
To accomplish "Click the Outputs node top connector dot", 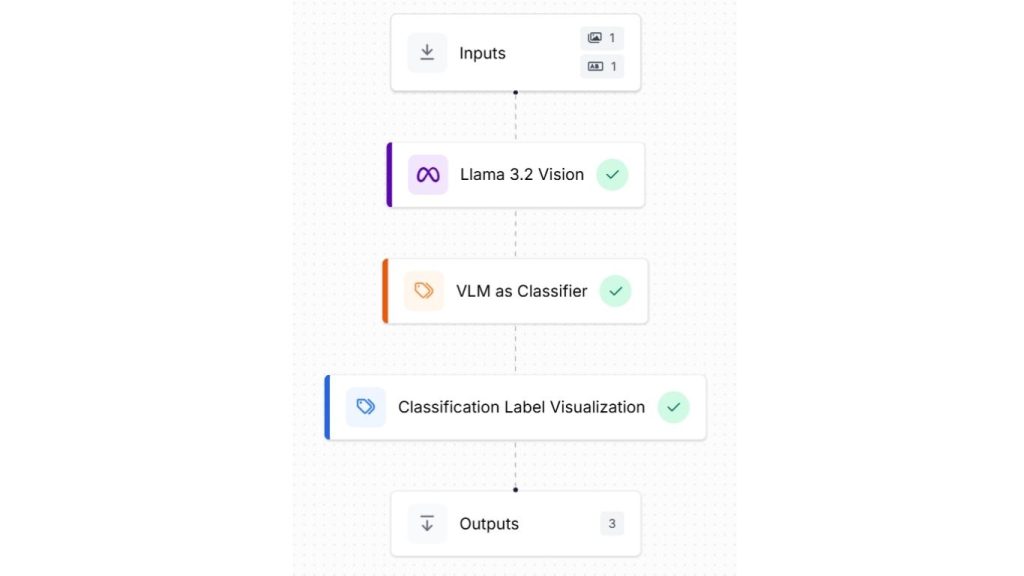I will [x=516, y=490].
